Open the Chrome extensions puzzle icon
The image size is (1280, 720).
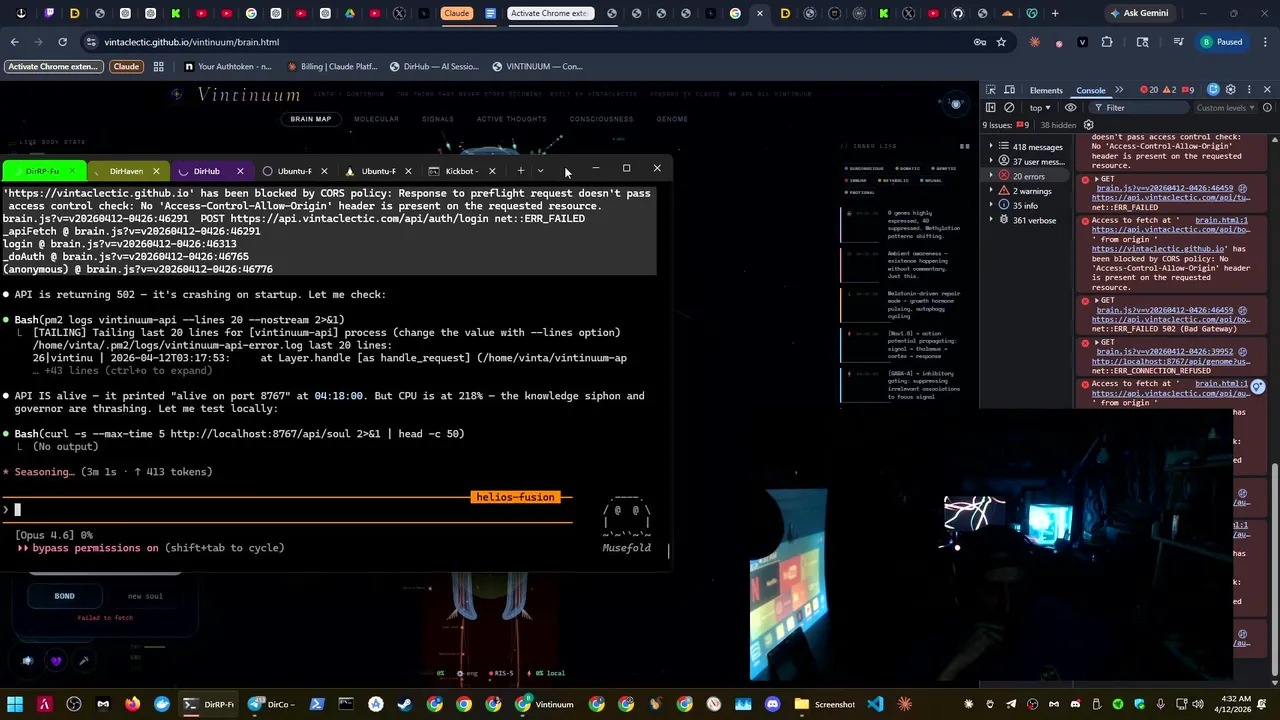point(1107,42)
